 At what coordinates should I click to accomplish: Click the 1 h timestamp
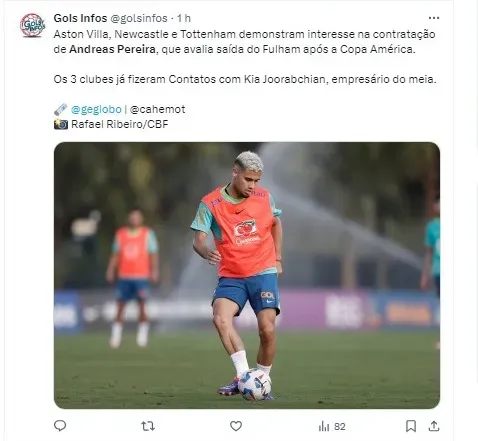(x=184, y=18)
